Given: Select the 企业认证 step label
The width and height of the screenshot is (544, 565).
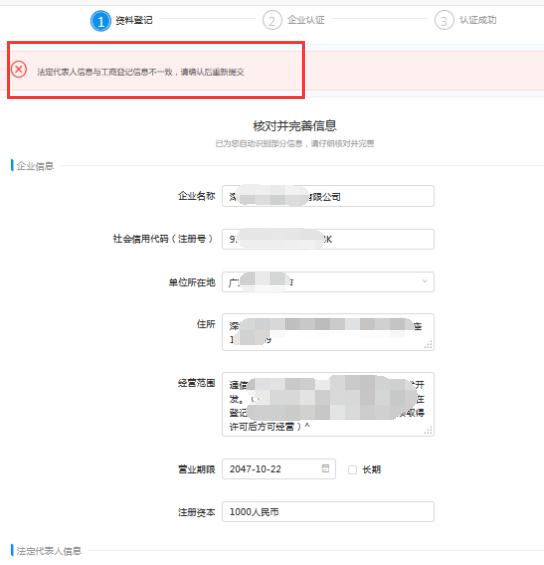Looking at the screenshot, I should coord(306,20).
